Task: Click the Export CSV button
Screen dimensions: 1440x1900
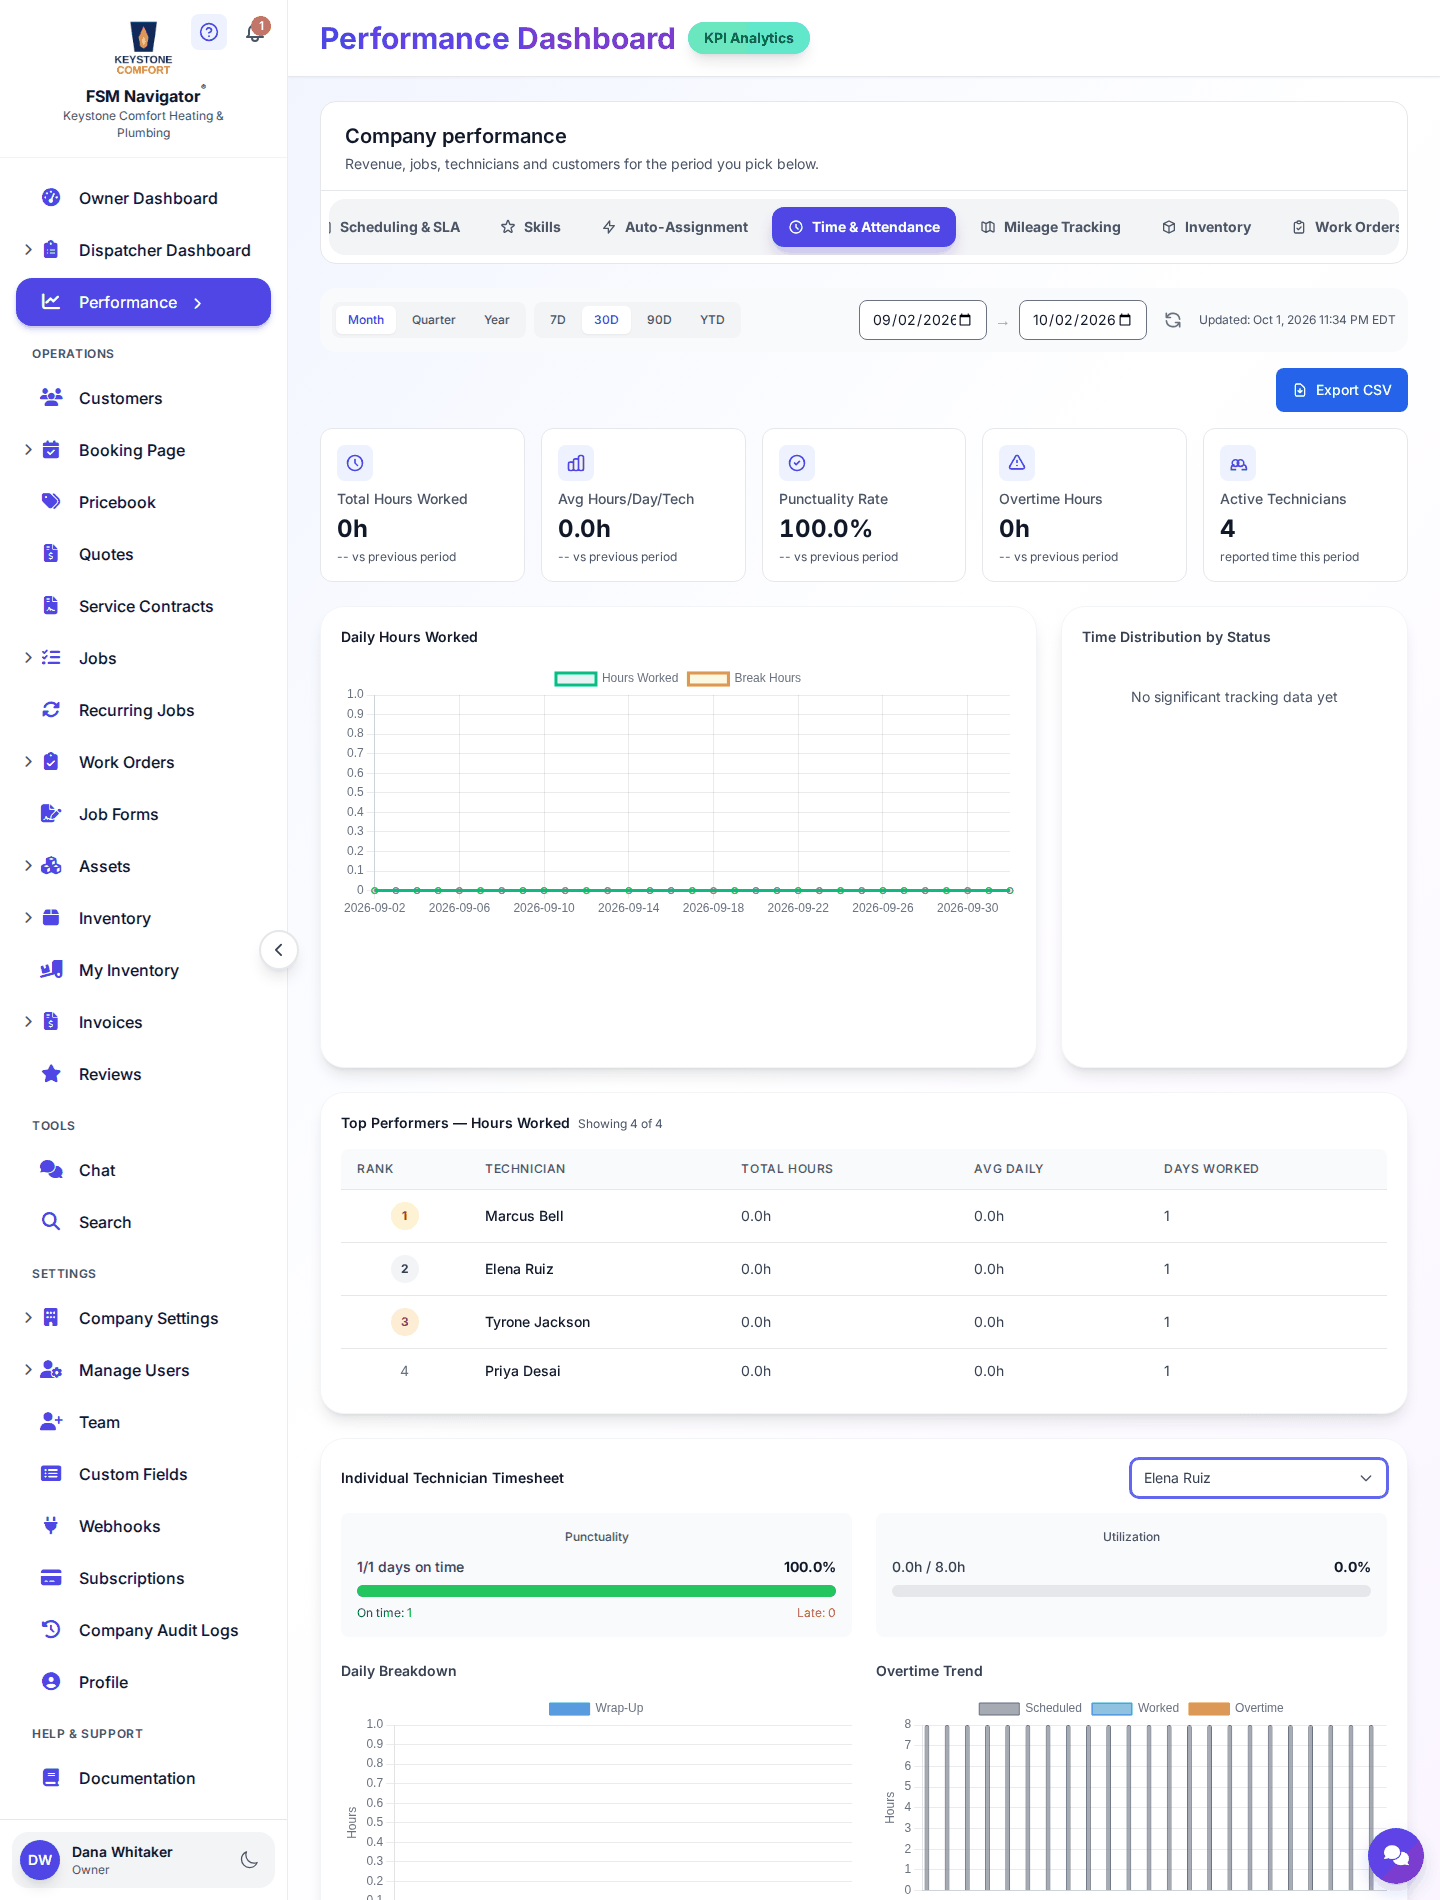Action: point(1342,390)
